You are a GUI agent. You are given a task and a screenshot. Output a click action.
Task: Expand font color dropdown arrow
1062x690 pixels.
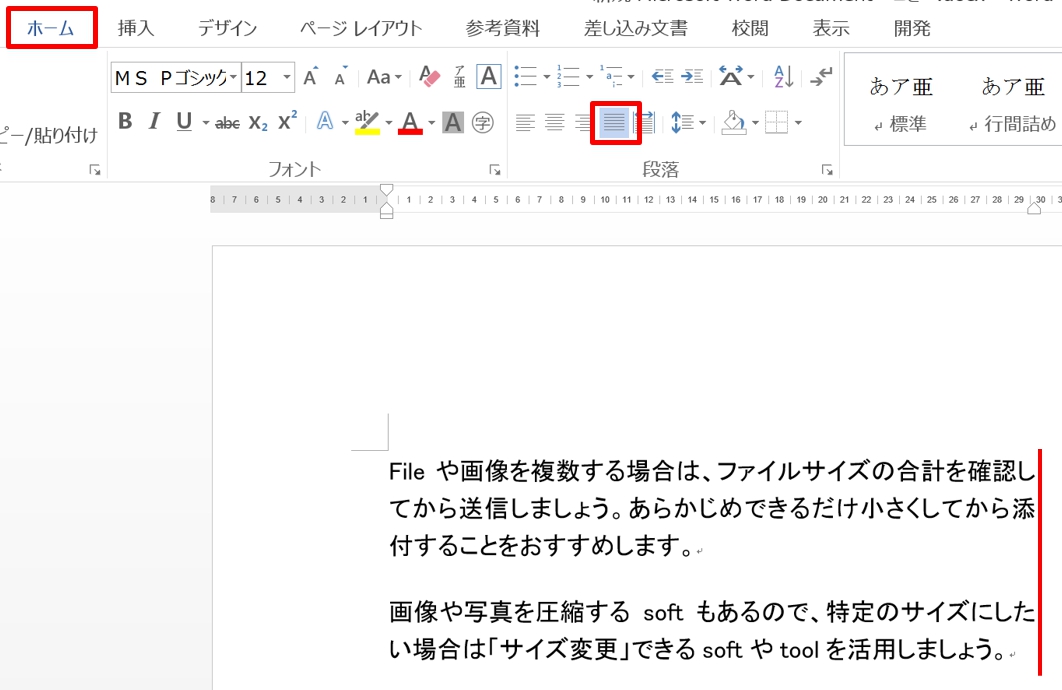[x=431, y=123]
